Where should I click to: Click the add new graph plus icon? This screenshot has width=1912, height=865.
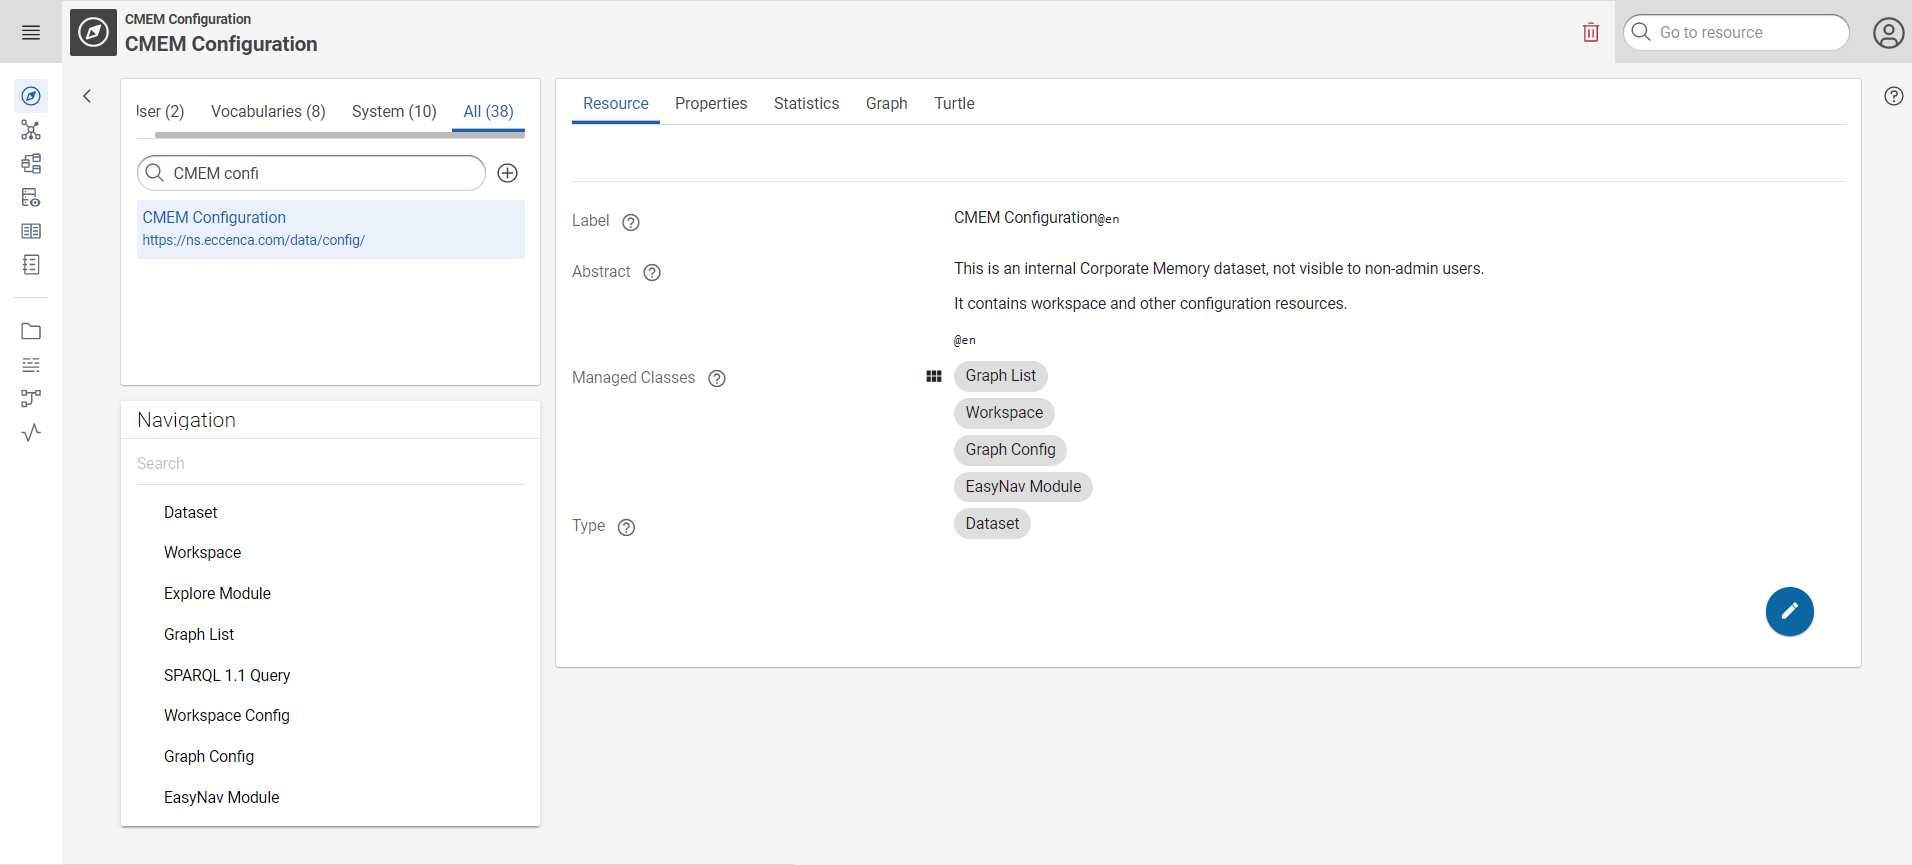click(508, 173)
